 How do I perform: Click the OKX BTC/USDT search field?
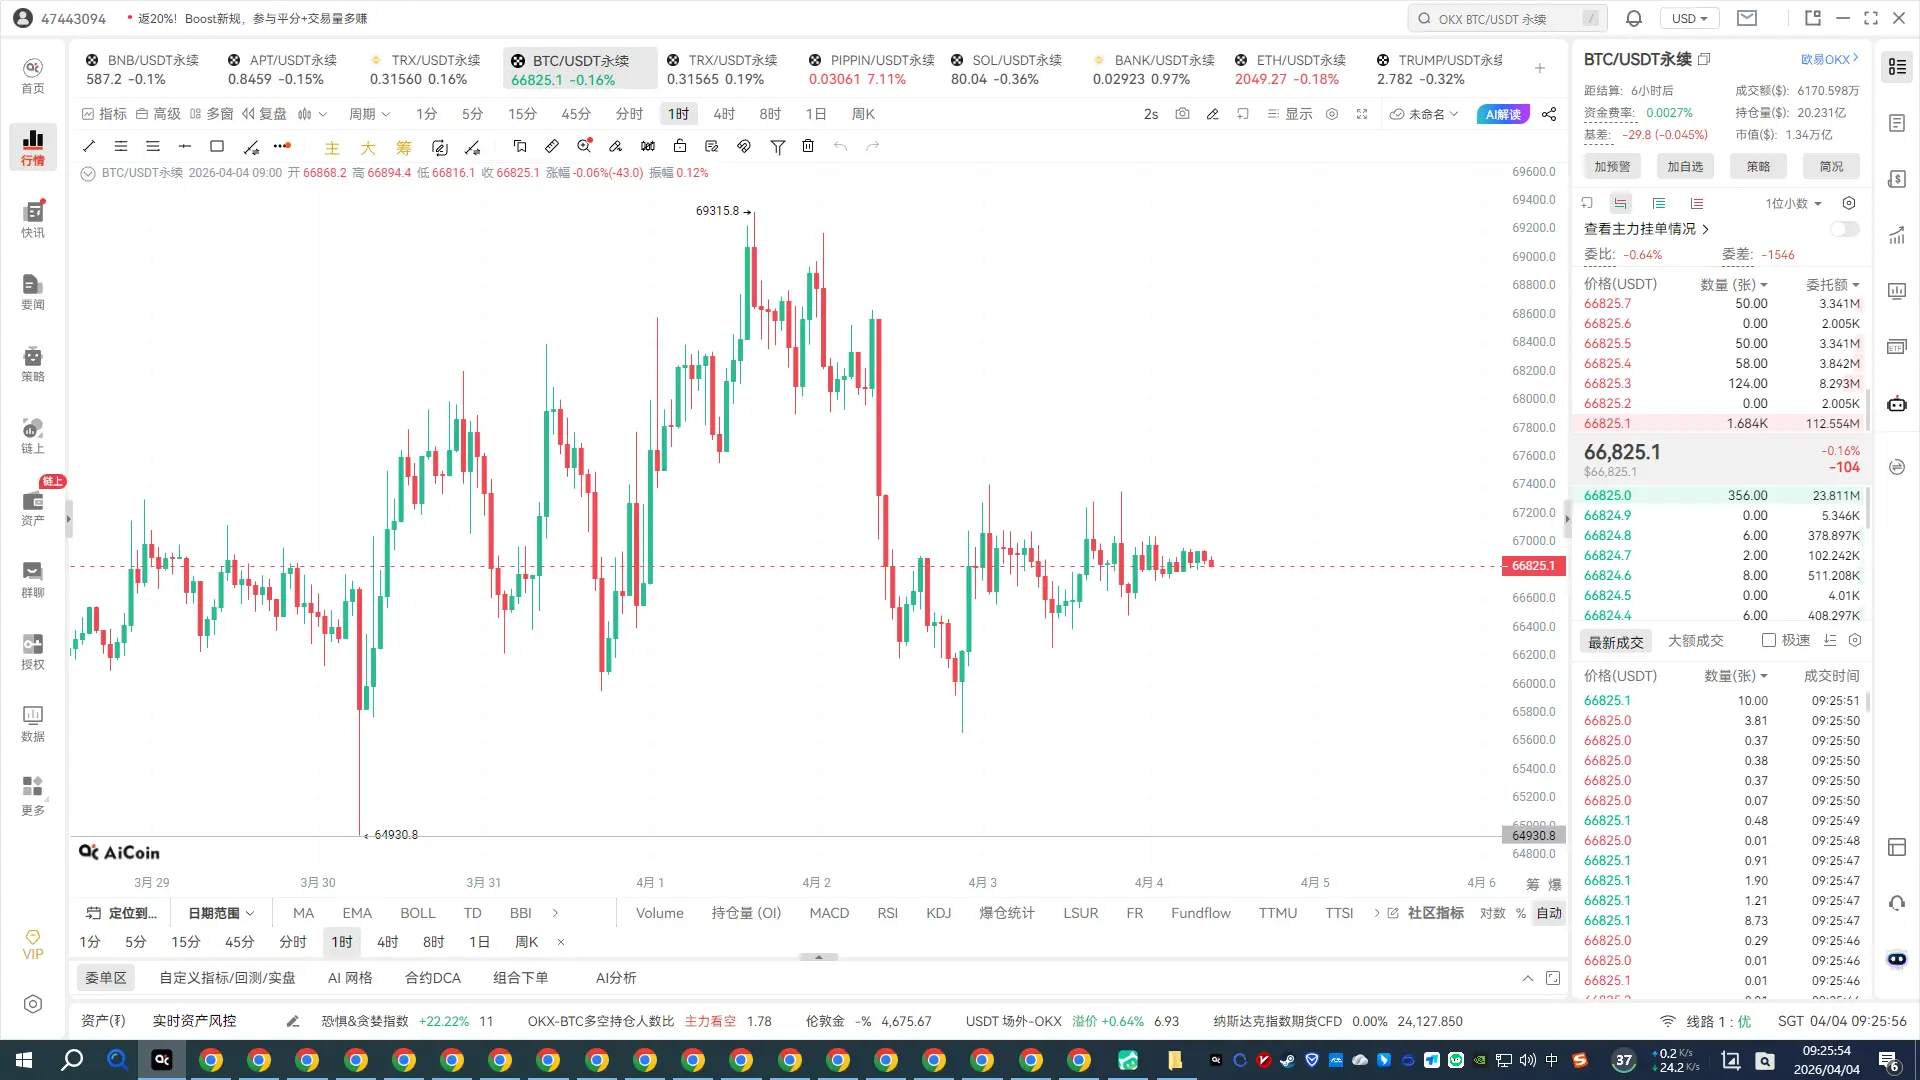coord(1505,18)
